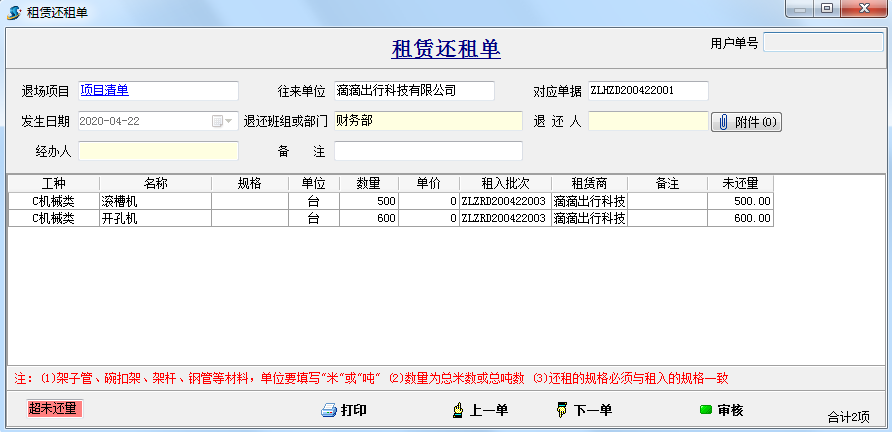Image resolution: width=892 pixels, height=432 pixels.
Task: Click the printer icon for 打印
Action: coord(329,410)
